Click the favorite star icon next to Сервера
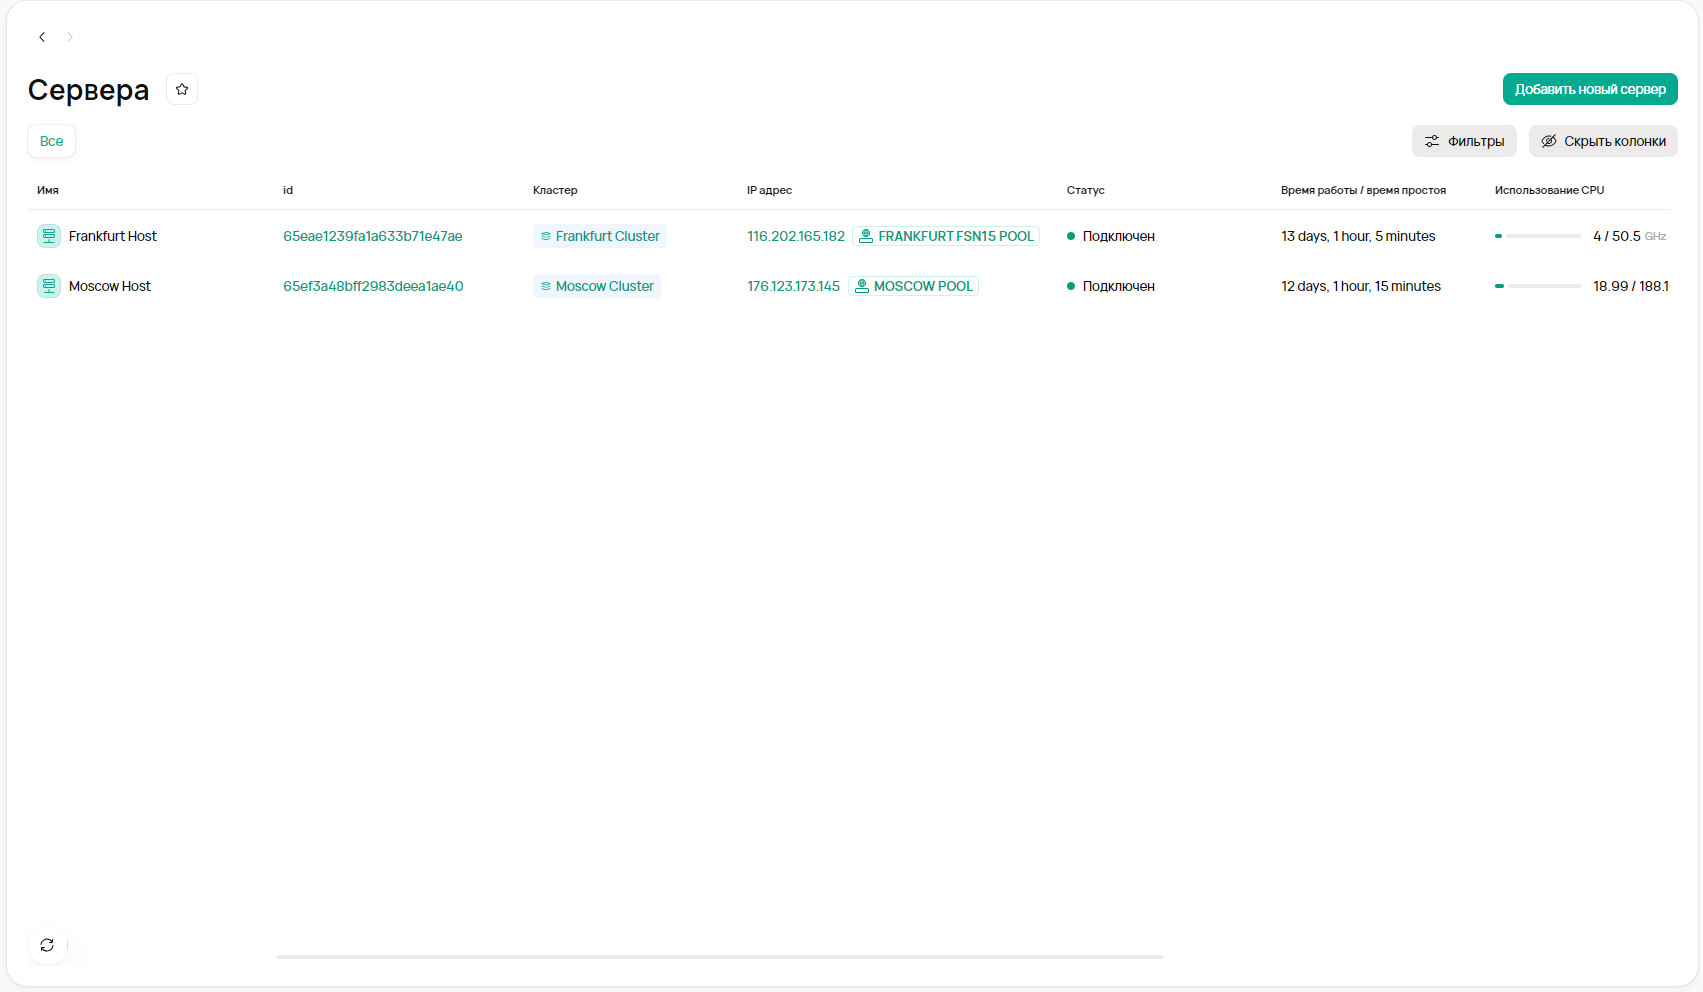This screenshot has height=992, width=1703. coord(182,89)
